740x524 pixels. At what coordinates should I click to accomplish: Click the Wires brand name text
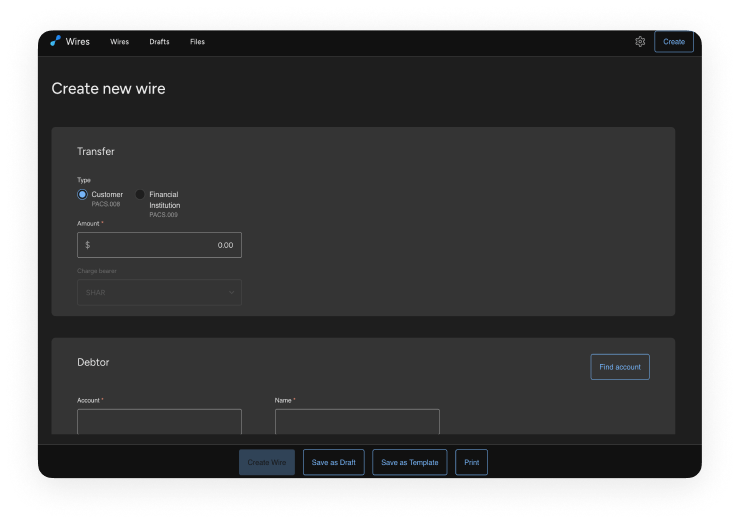tap(78, 42)
